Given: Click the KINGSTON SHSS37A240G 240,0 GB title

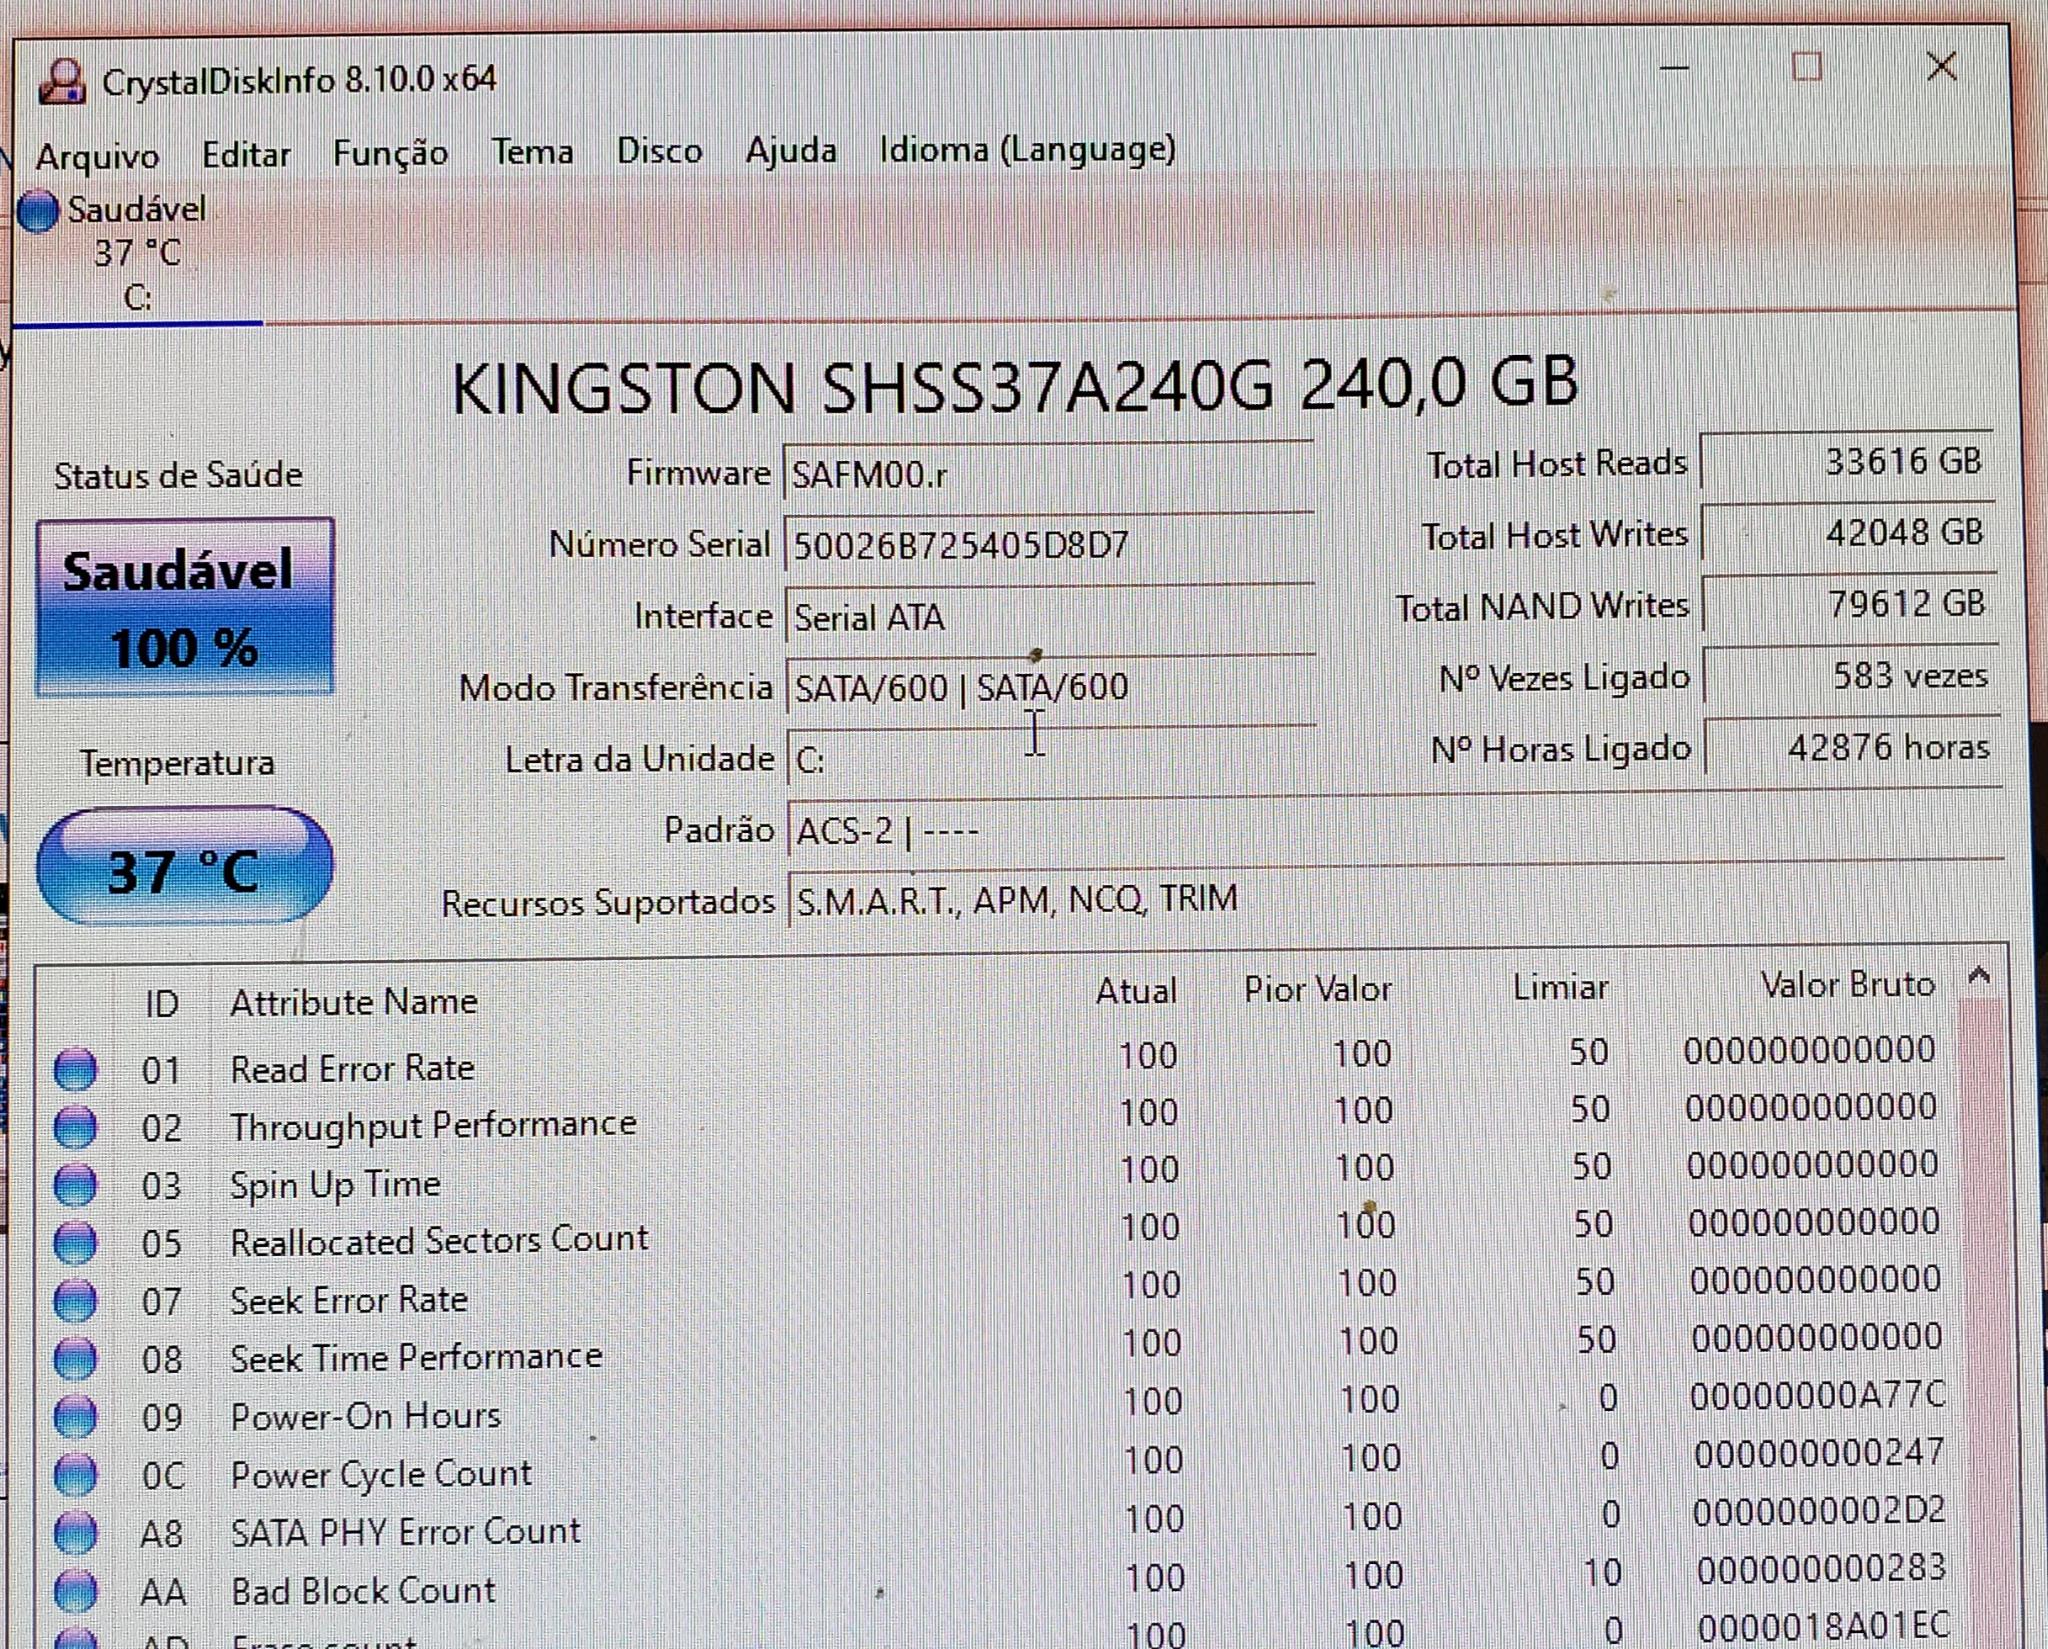Looking at the screenshot, I should tap(1015, 385).
